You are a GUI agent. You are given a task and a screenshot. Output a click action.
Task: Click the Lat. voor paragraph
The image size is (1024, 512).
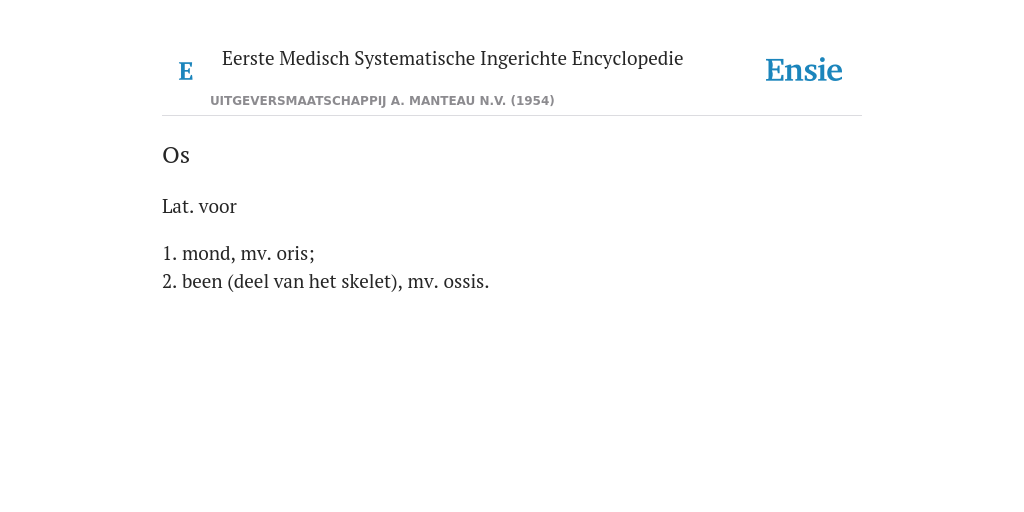coord(199,206)
